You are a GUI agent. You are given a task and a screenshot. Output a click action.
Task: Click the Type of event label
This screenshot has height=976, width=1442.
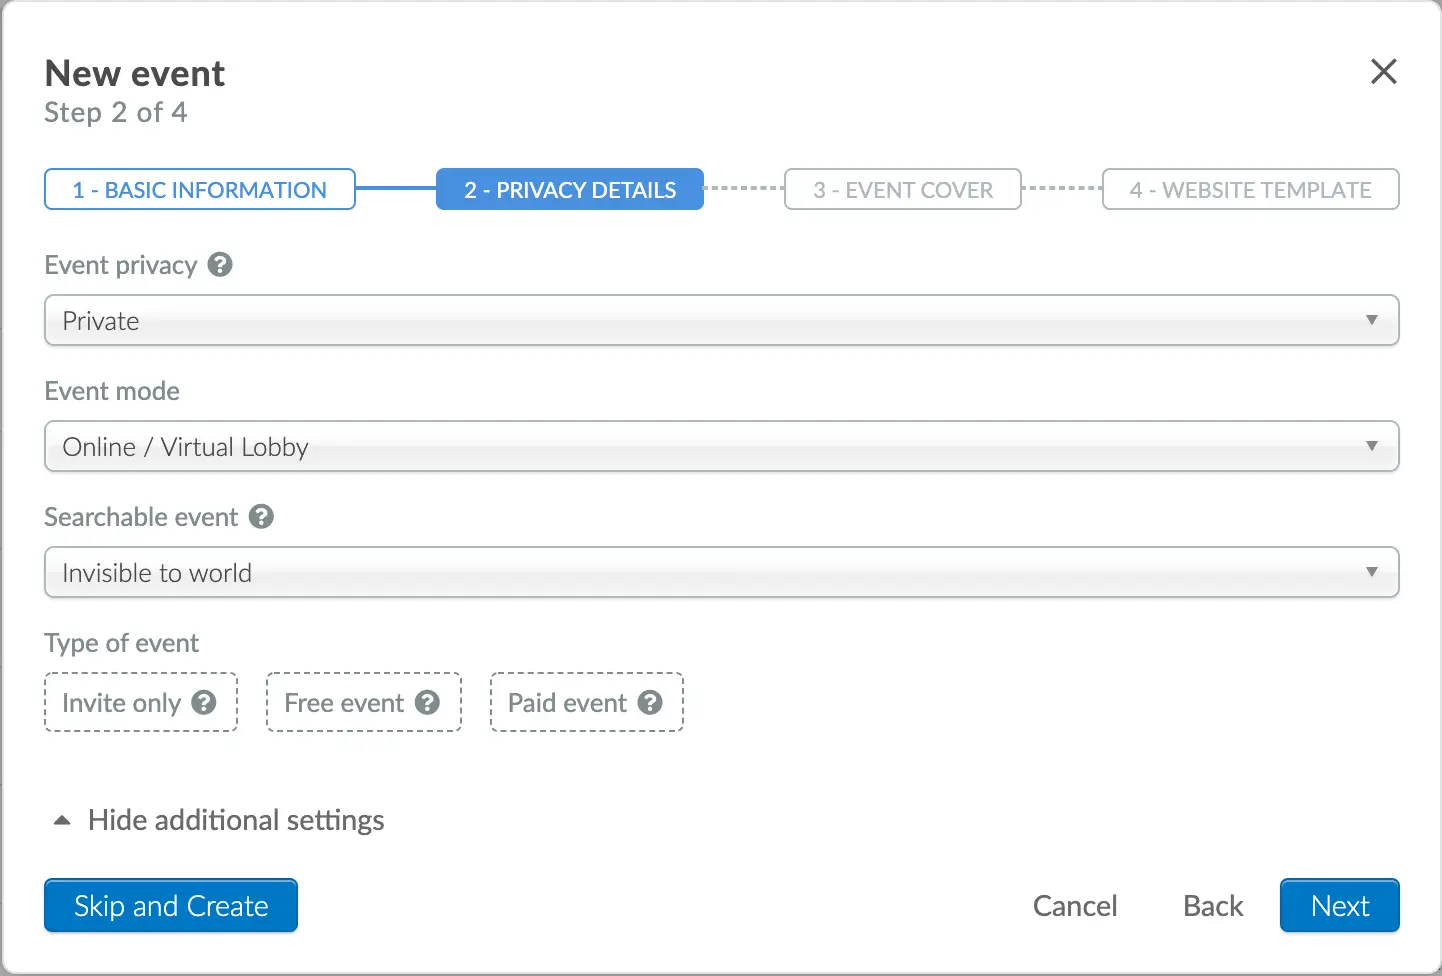point(122,643)
